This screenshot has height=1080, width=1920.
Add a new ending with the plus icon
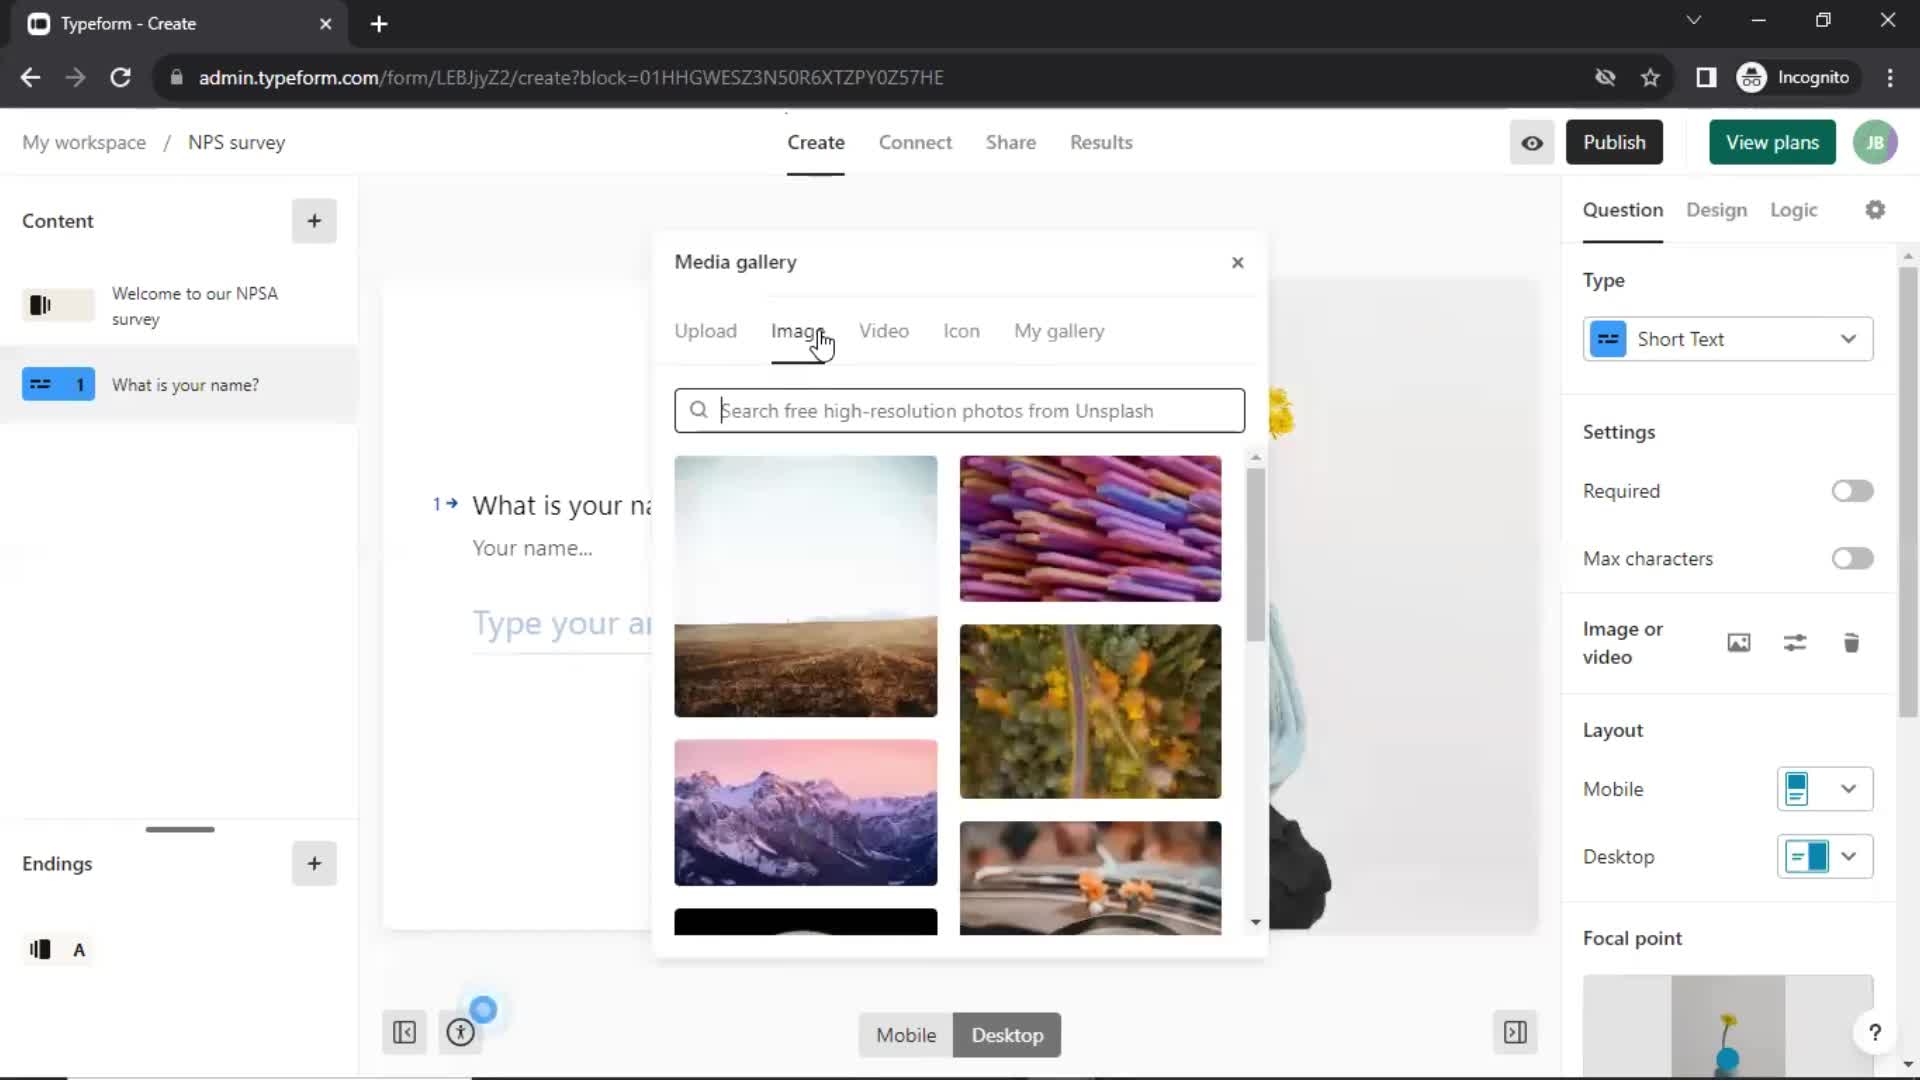[314, 863]
